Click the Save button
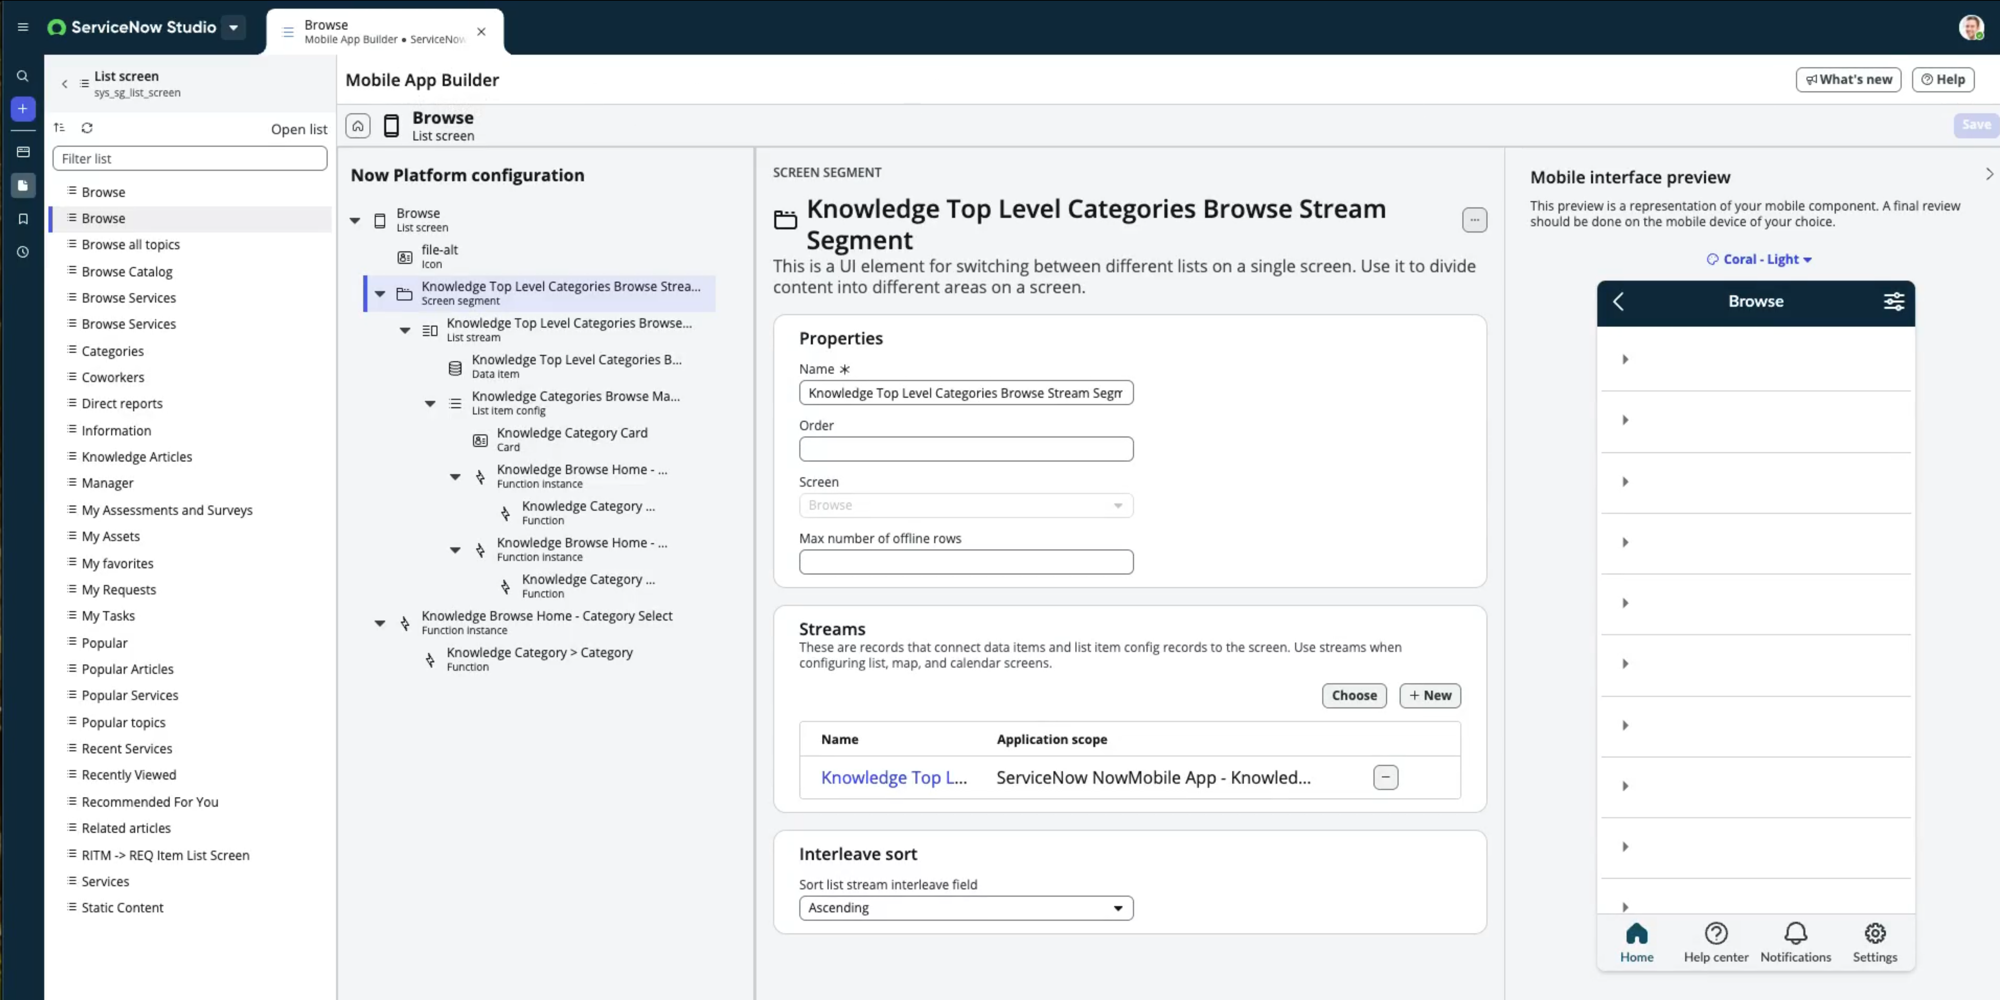 coord(1975,125)
